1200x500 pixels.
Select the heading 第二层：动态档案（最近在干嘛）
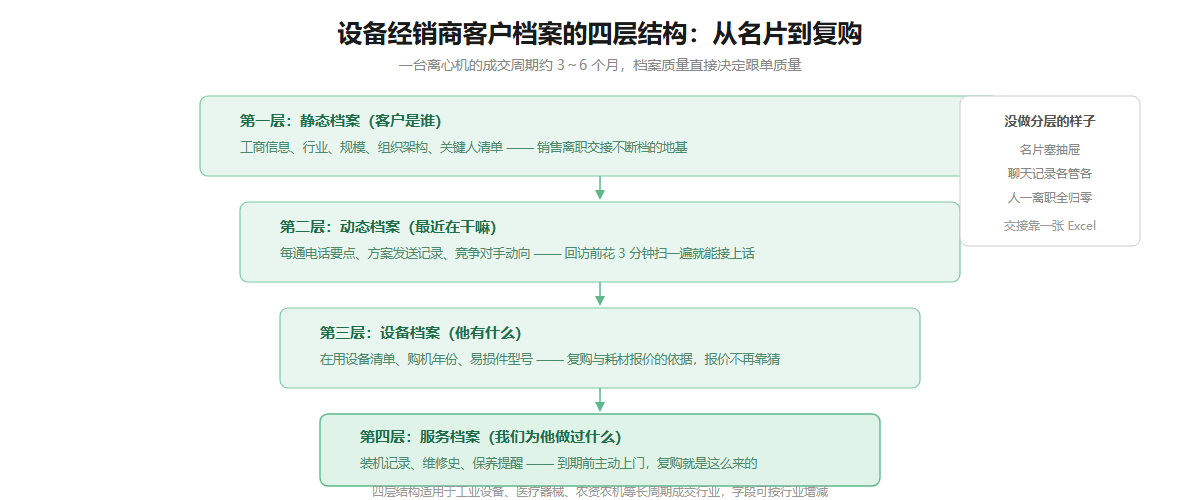point(388,227)
